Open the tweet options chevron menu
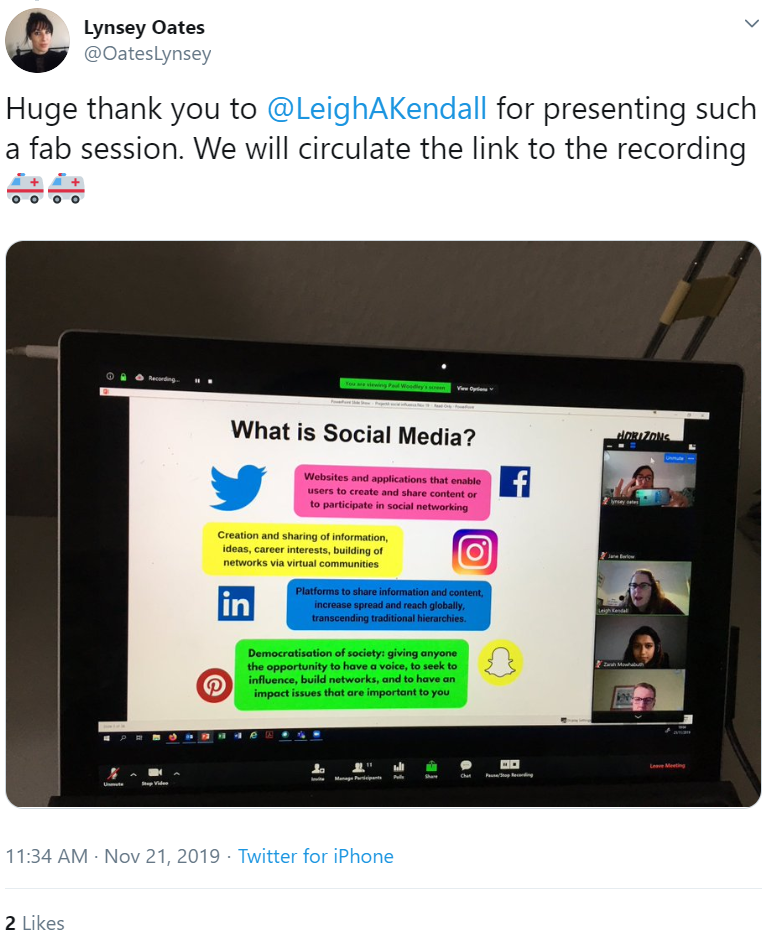Image resolution: width=782 pixels, height=946 pixels. pos(752,24)
